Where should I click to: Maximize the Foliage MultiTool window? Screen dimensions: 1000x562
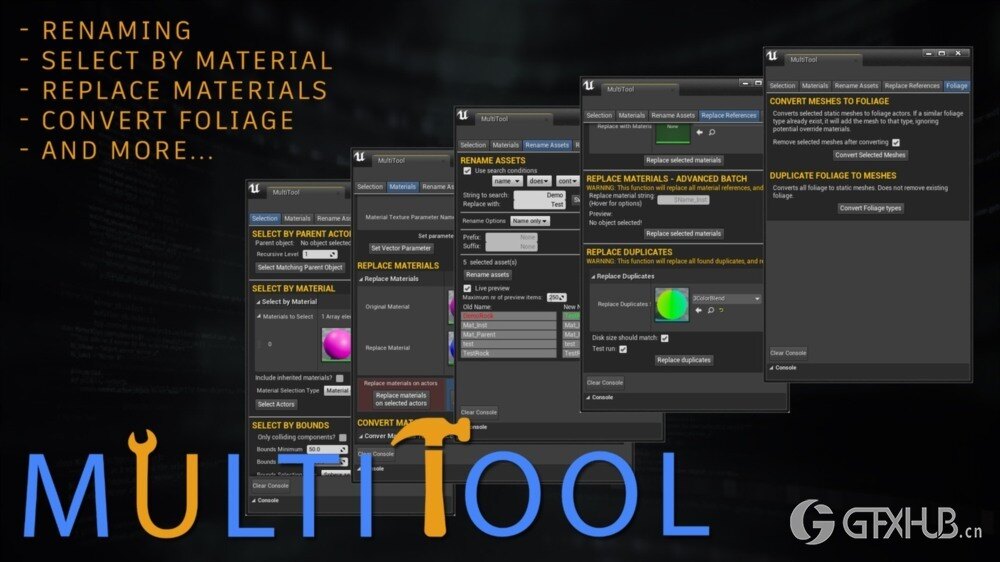tap(942, 54)
